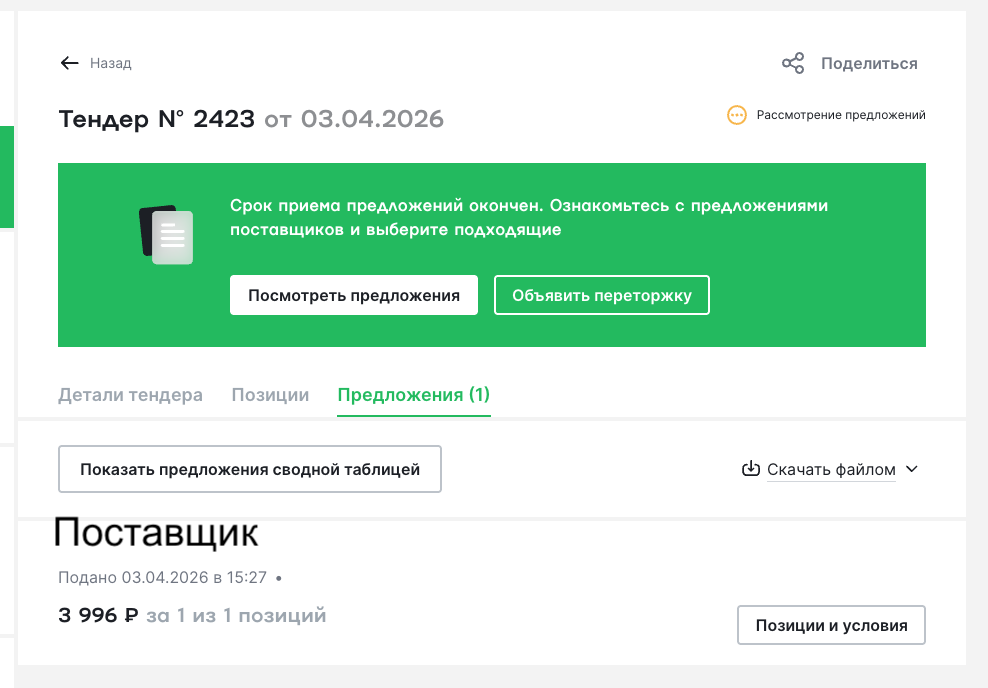Click the share icon next to Поделиться

coord(793,63)
